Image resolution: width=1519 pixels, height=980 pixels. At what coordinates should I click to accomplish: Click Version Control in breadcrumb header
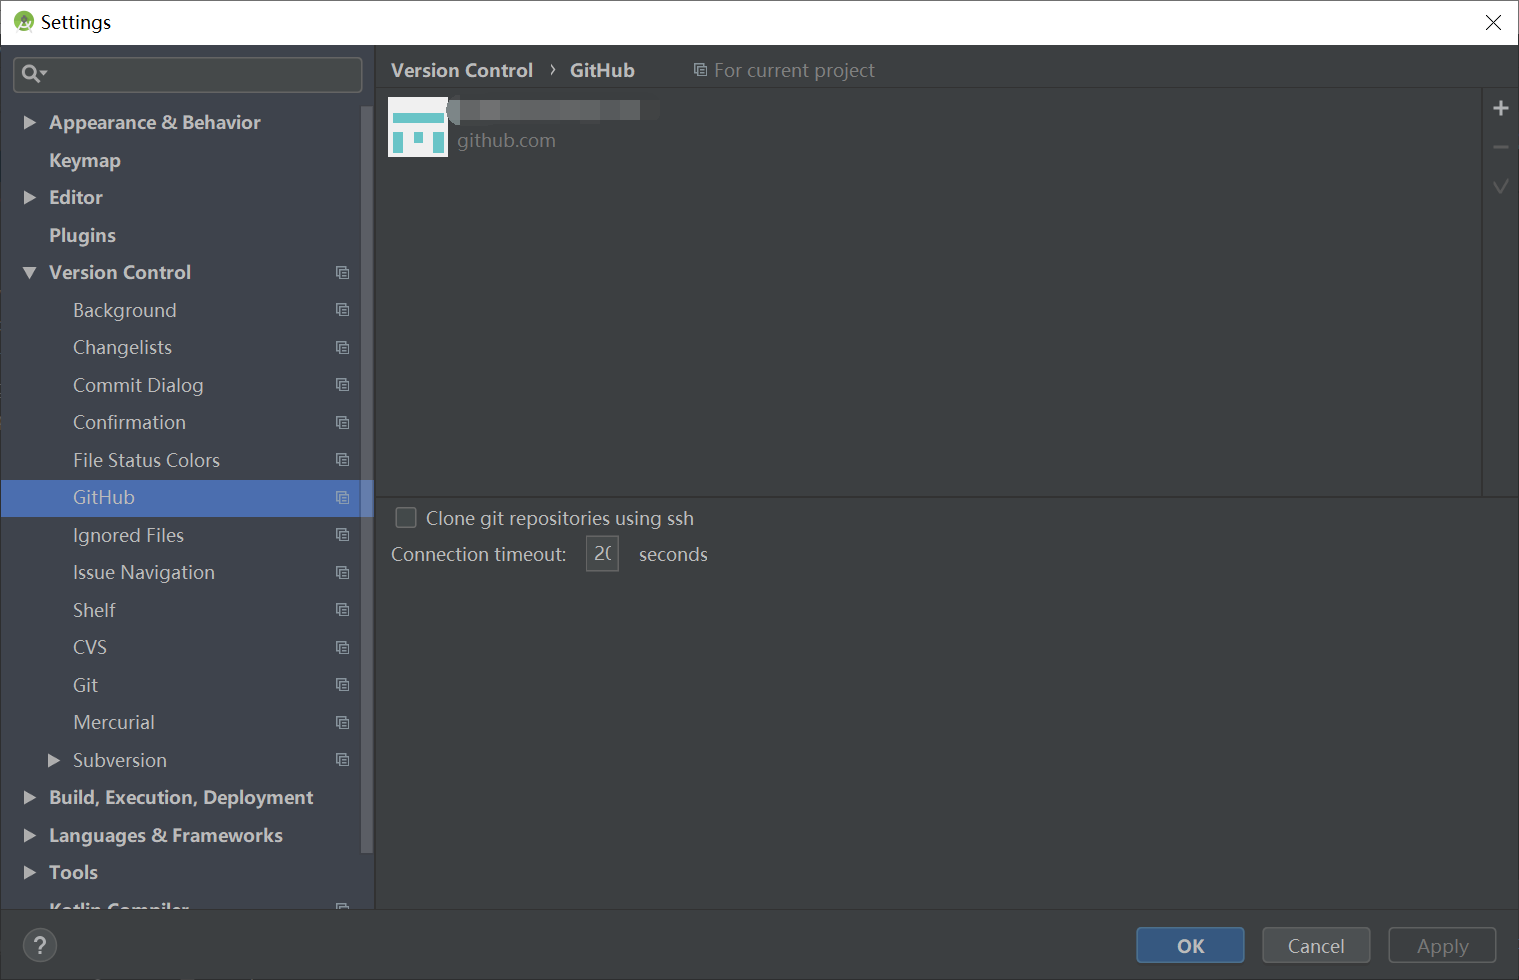pos(462,70)
